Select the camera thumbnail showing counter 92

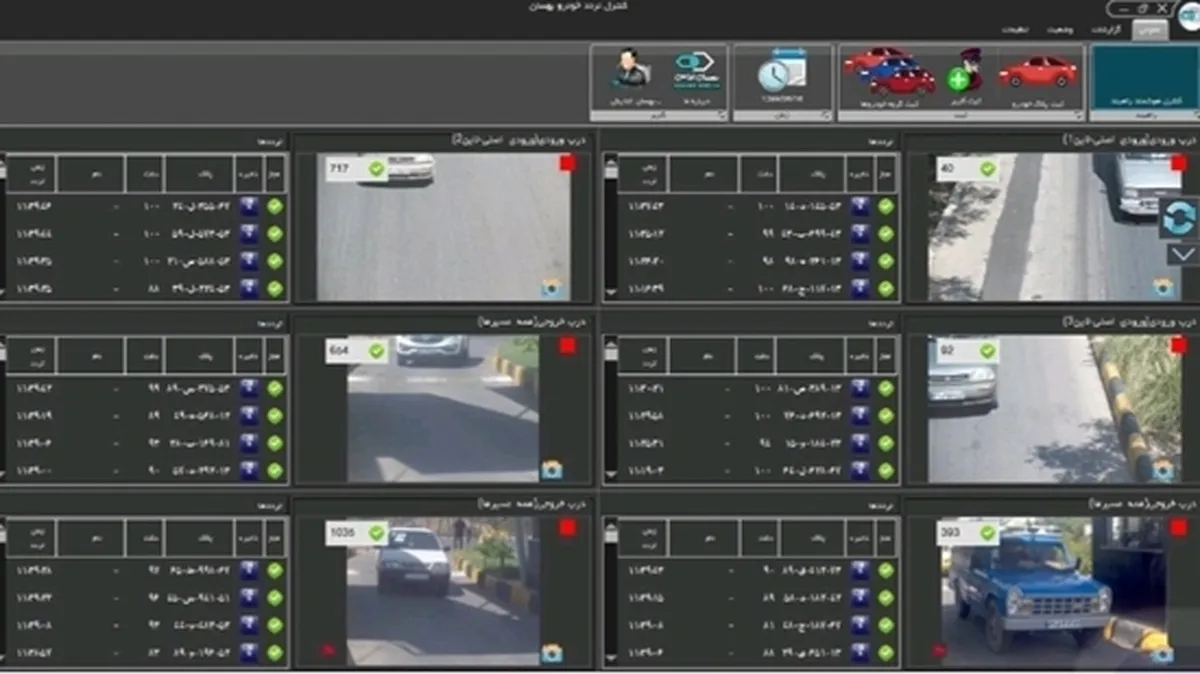(x=1055, y=409)
